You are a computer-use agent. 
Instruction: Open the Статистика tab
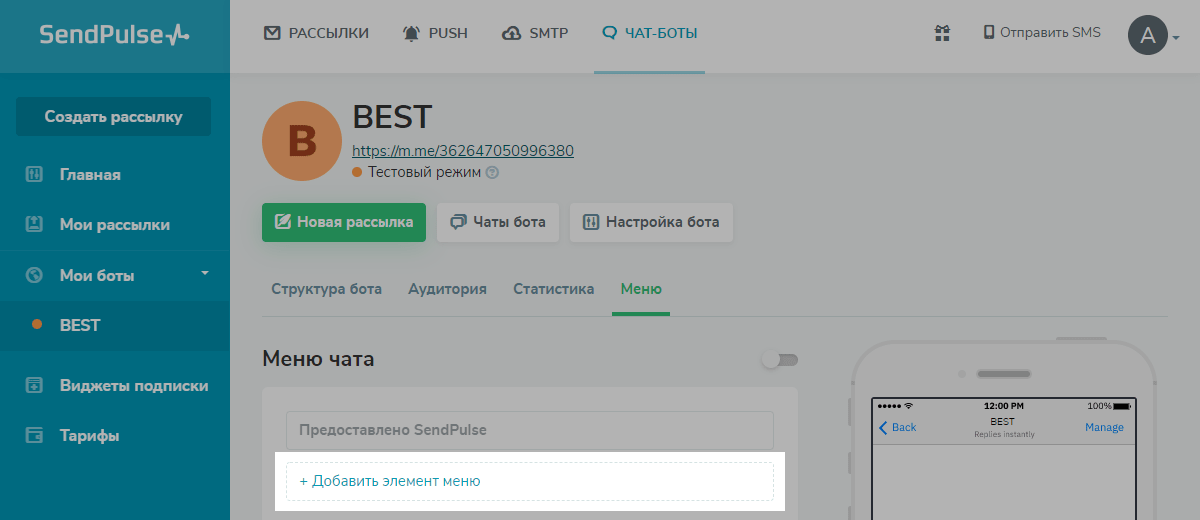tap(553, 289)
